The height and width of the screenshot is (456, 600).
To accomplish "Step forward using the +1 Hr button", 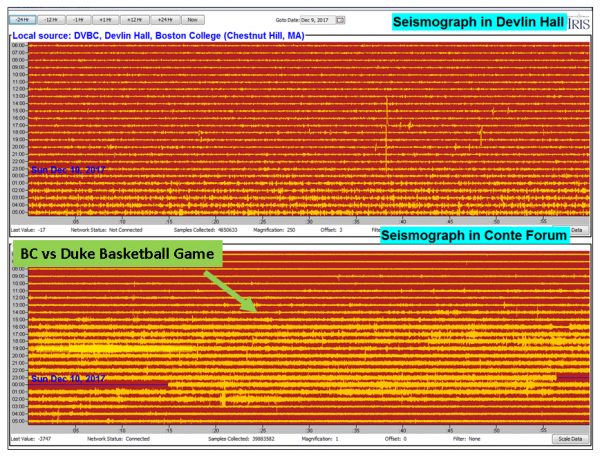I will (105, 20).
